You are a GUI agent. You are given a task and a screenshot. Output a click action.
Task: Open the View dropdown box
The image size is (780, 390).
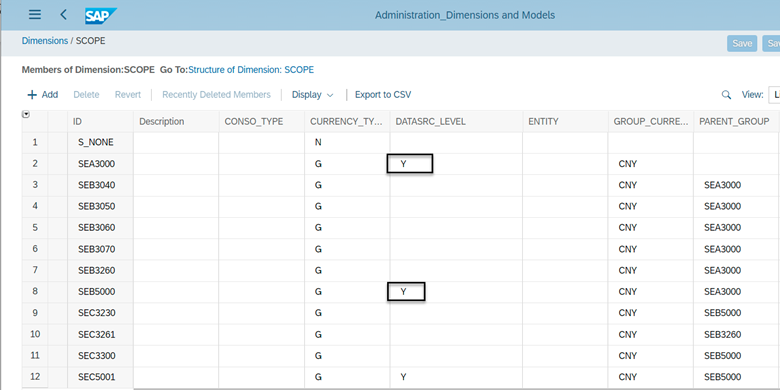tap(774, 95)
